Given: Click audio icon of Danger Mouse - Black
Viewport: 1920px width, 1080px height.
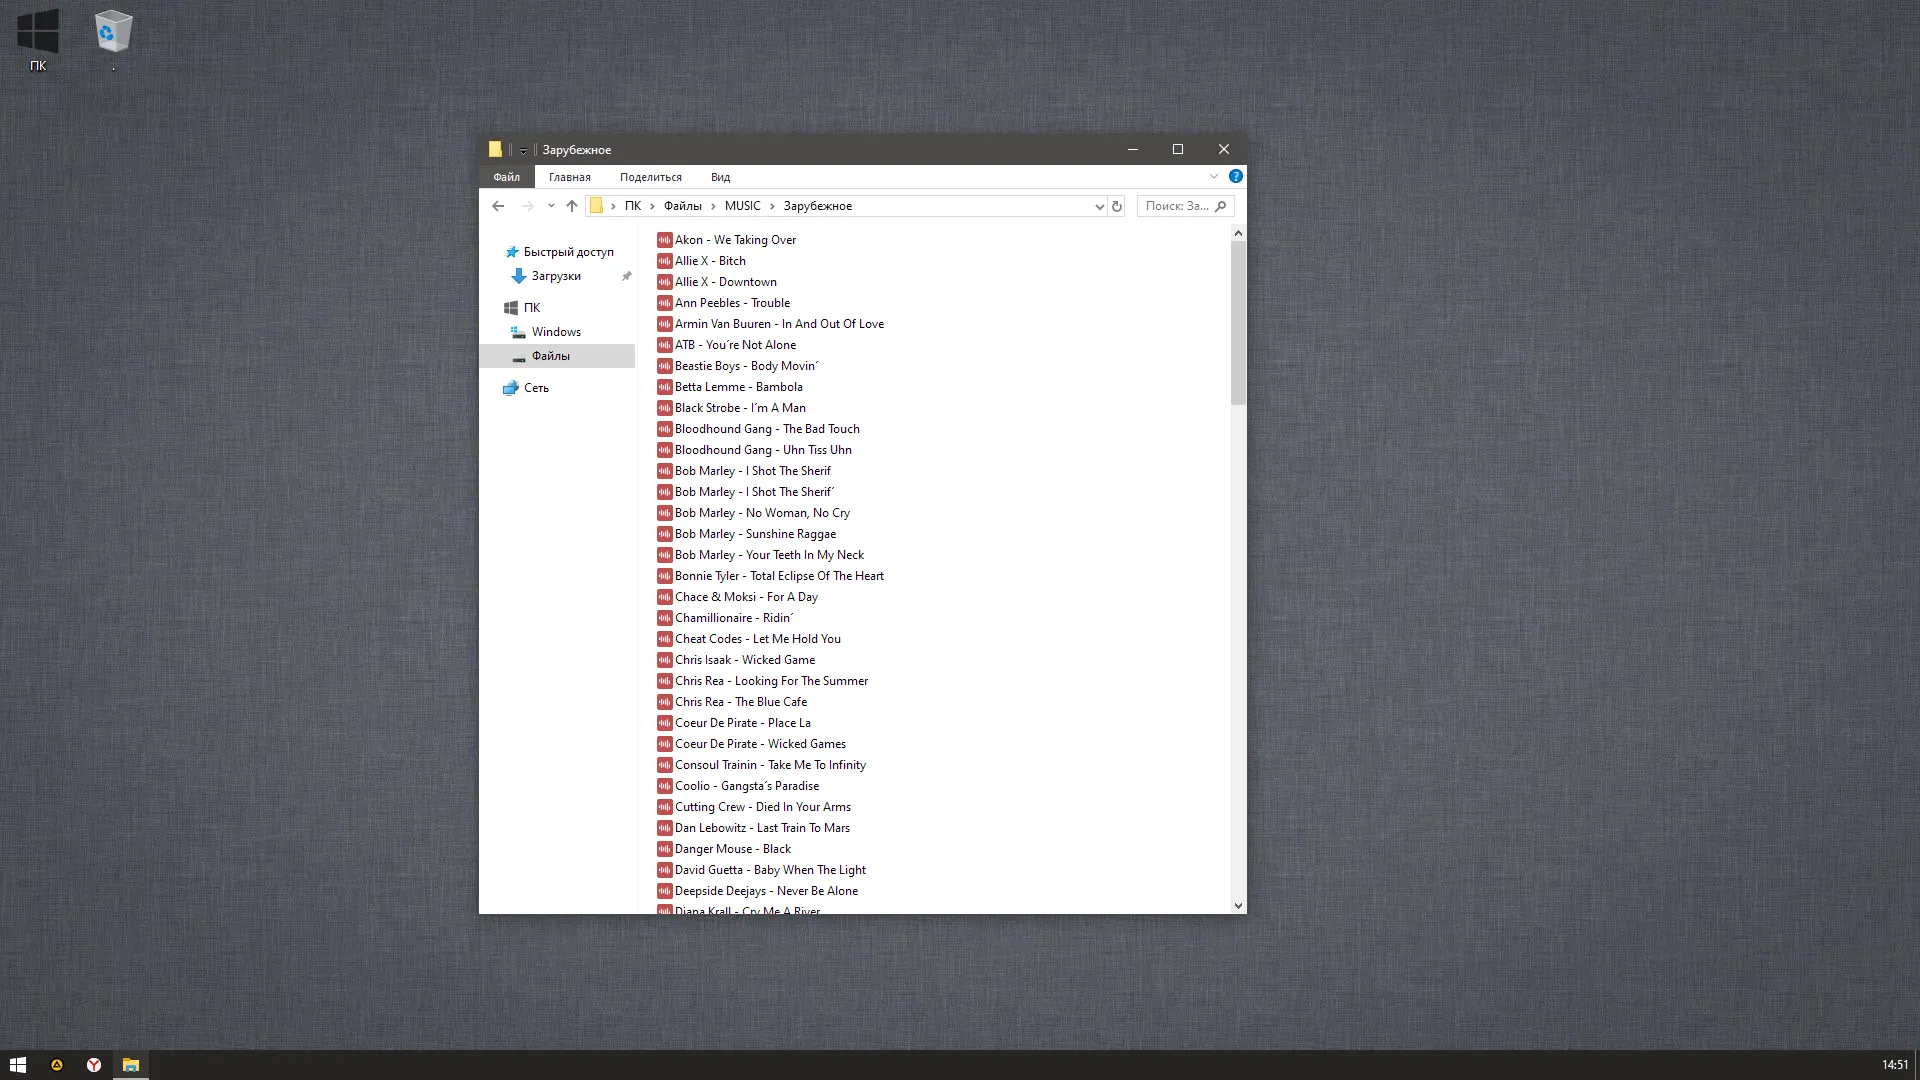Looking at the screenshot, I should [x=664, y=849].
